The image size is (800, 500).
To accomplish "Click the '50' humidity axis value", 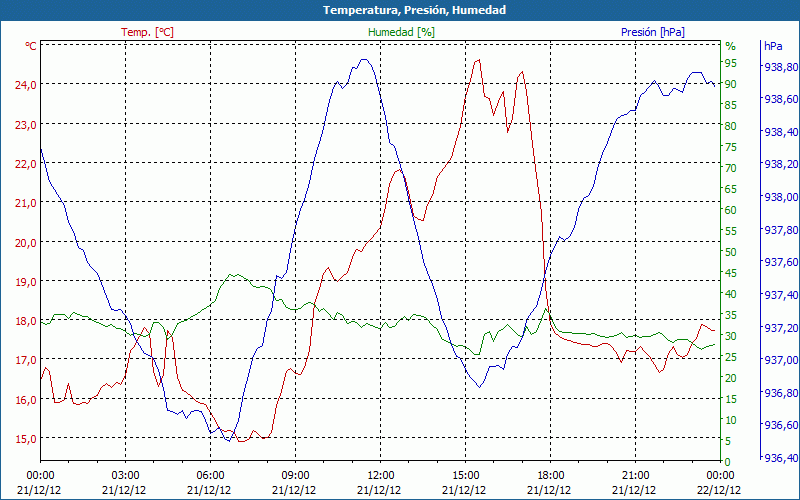I will point(731,252).
